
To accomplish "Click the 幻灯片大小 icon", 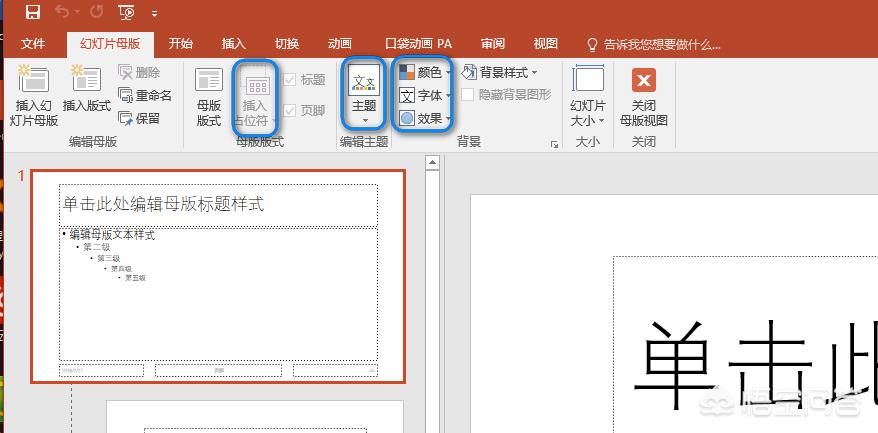I will tap(588, 78).
